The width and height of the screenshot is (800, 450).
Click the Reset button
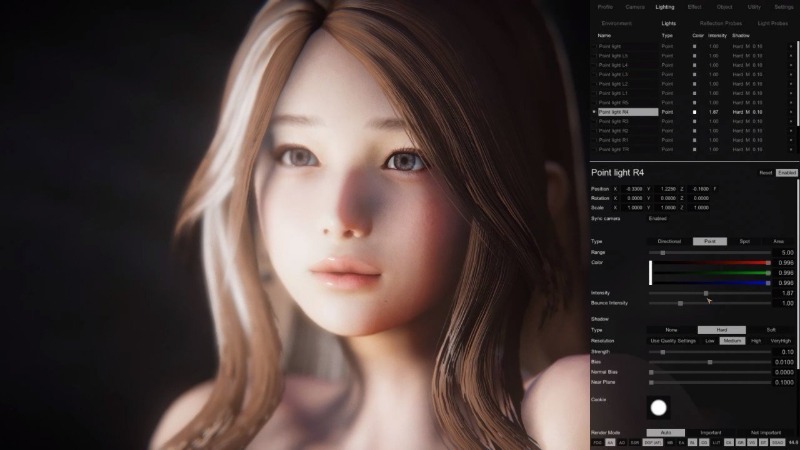point(765,172)
